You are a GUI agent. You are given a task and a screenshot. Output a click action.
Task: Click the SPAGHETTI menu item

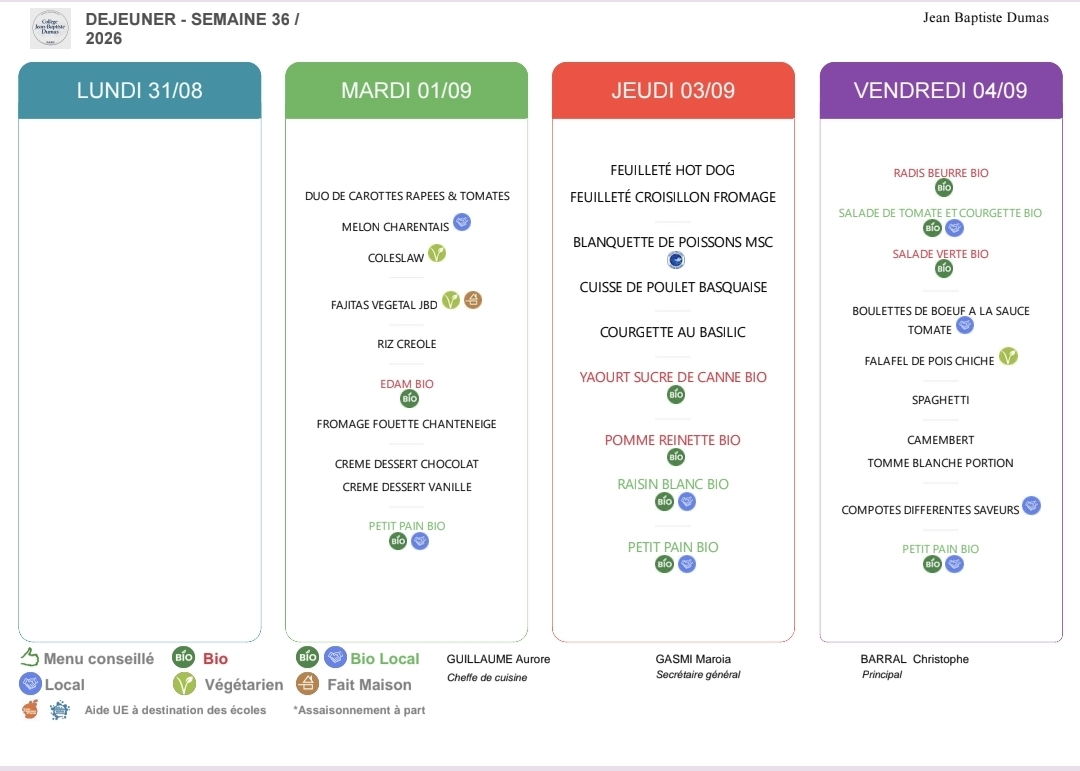pyautogui.click(x=941, y=400)
